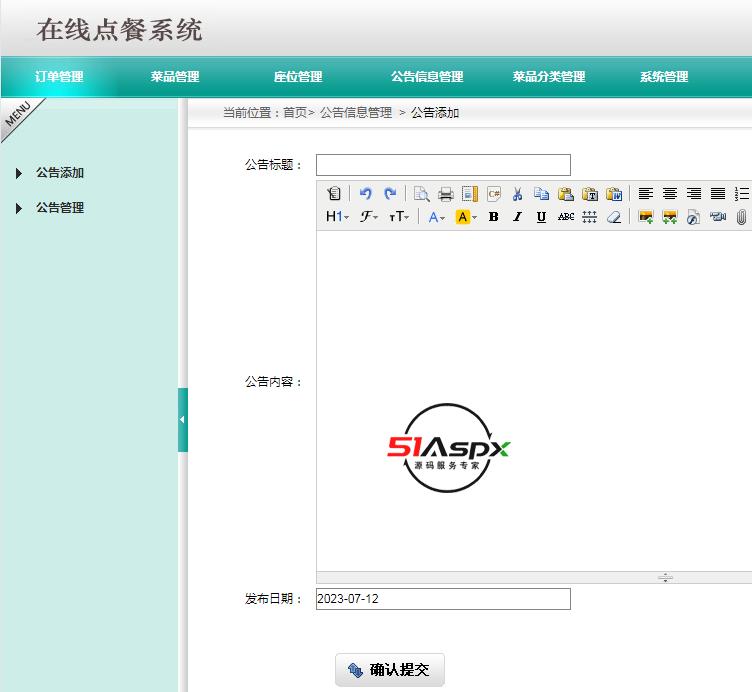
Task: Insert video with camera icon
Action: (x=717, y=217)
